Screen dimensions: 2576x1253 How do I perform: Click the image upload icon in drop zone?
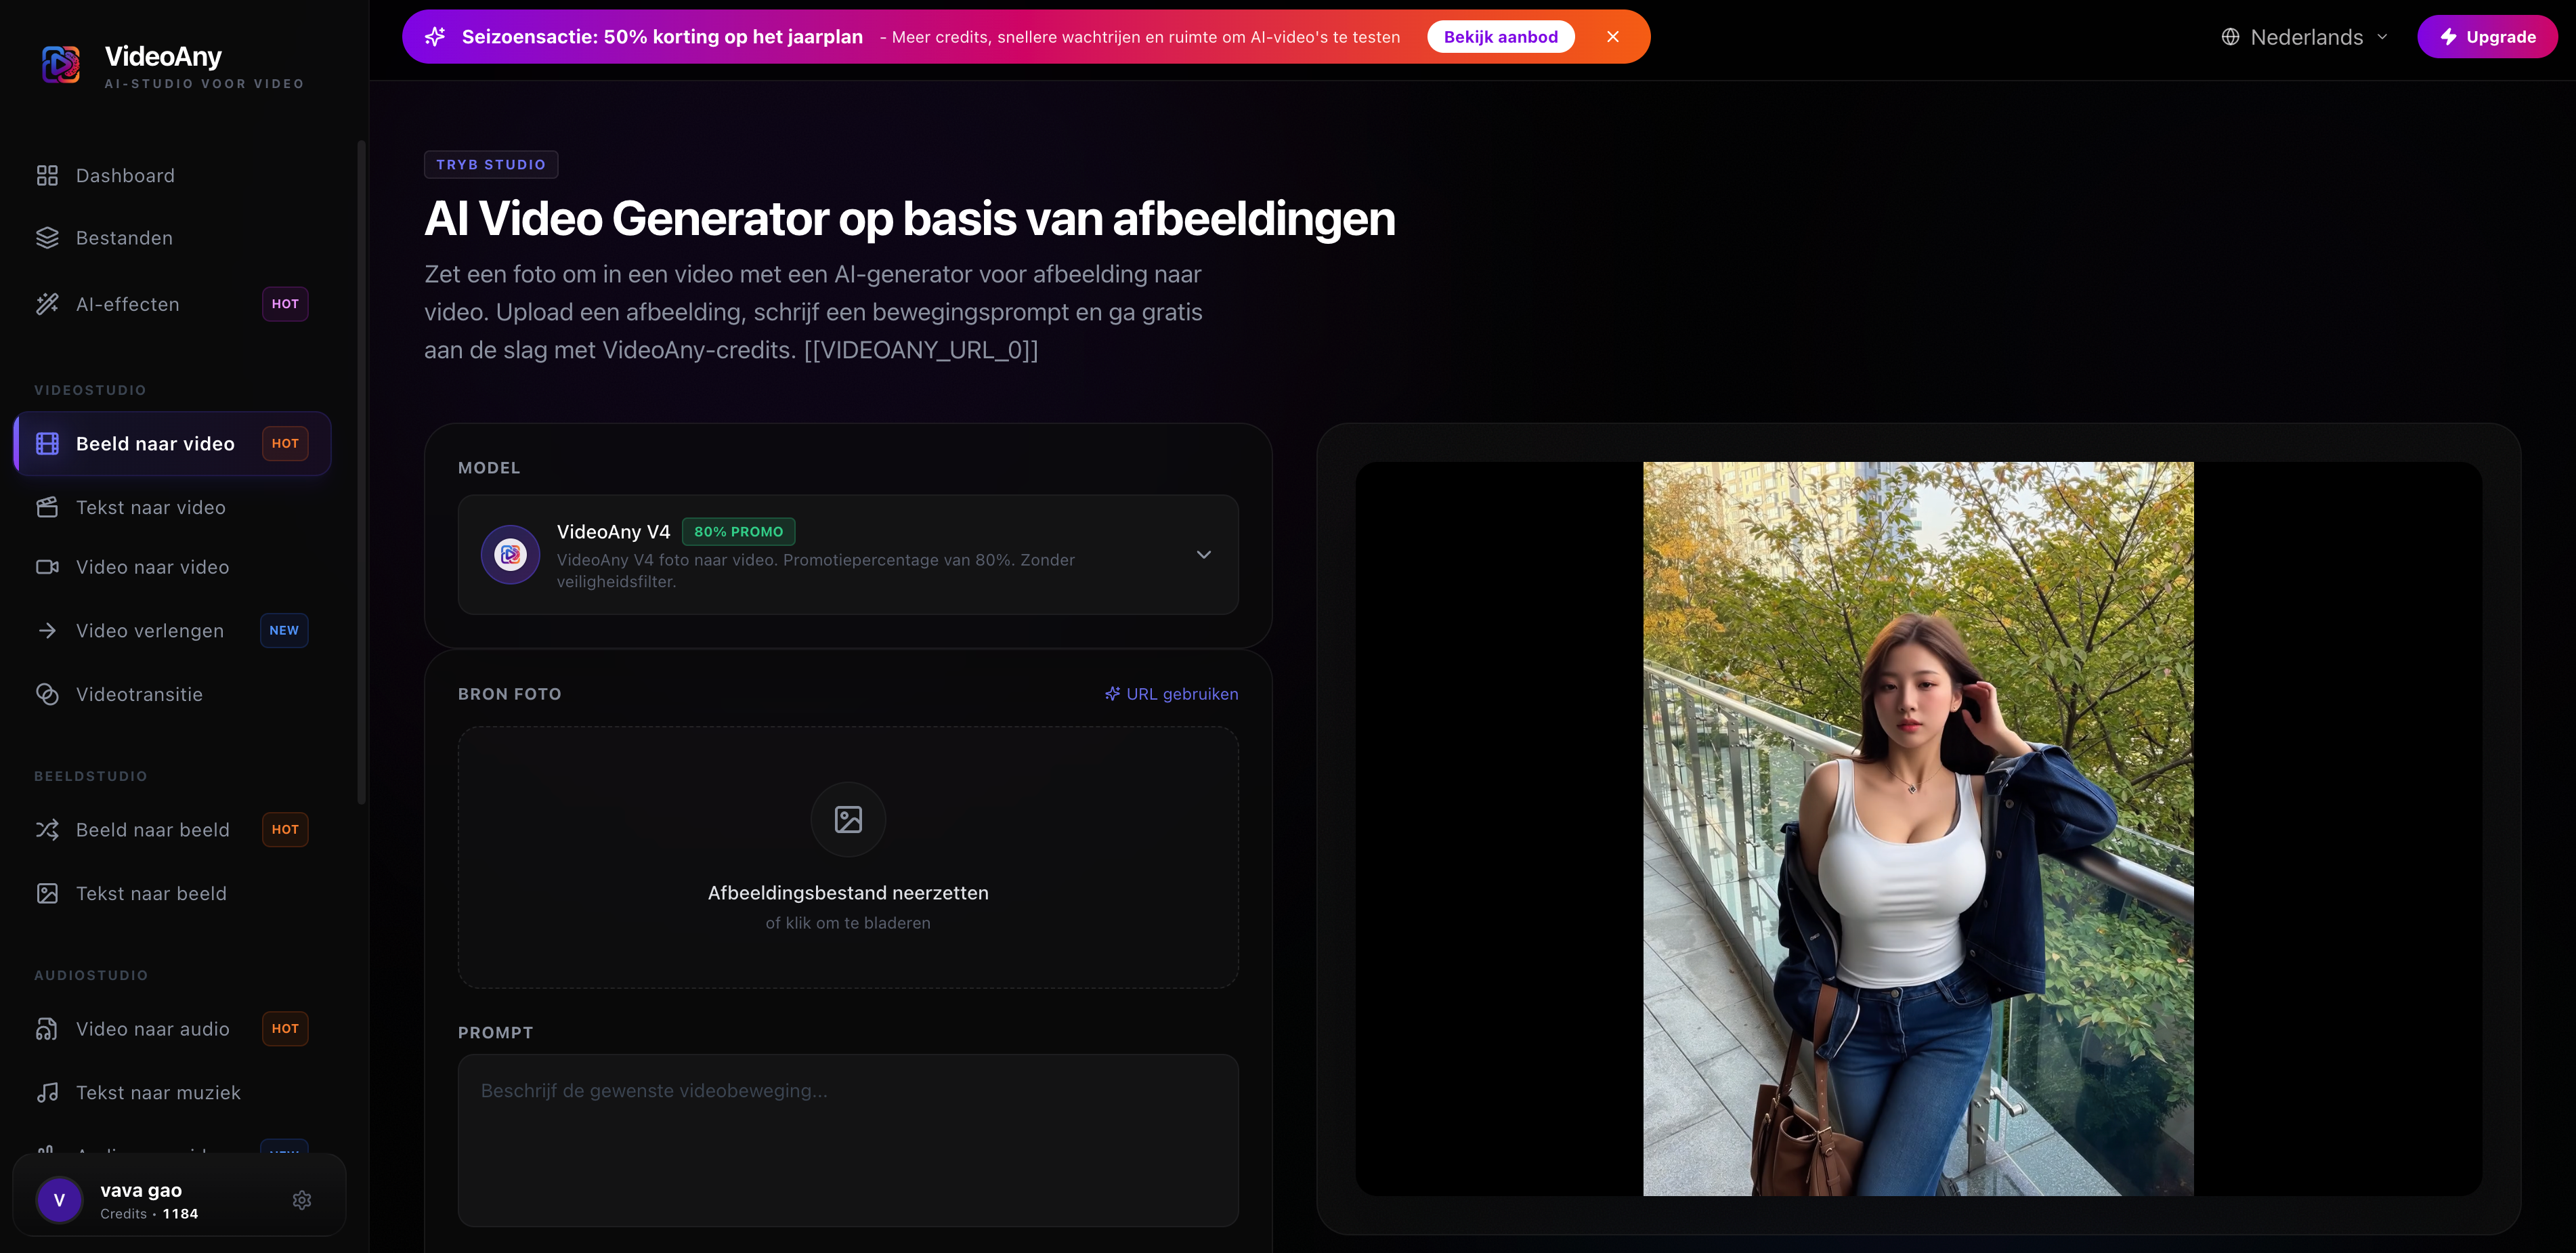[x=848, y=820]
